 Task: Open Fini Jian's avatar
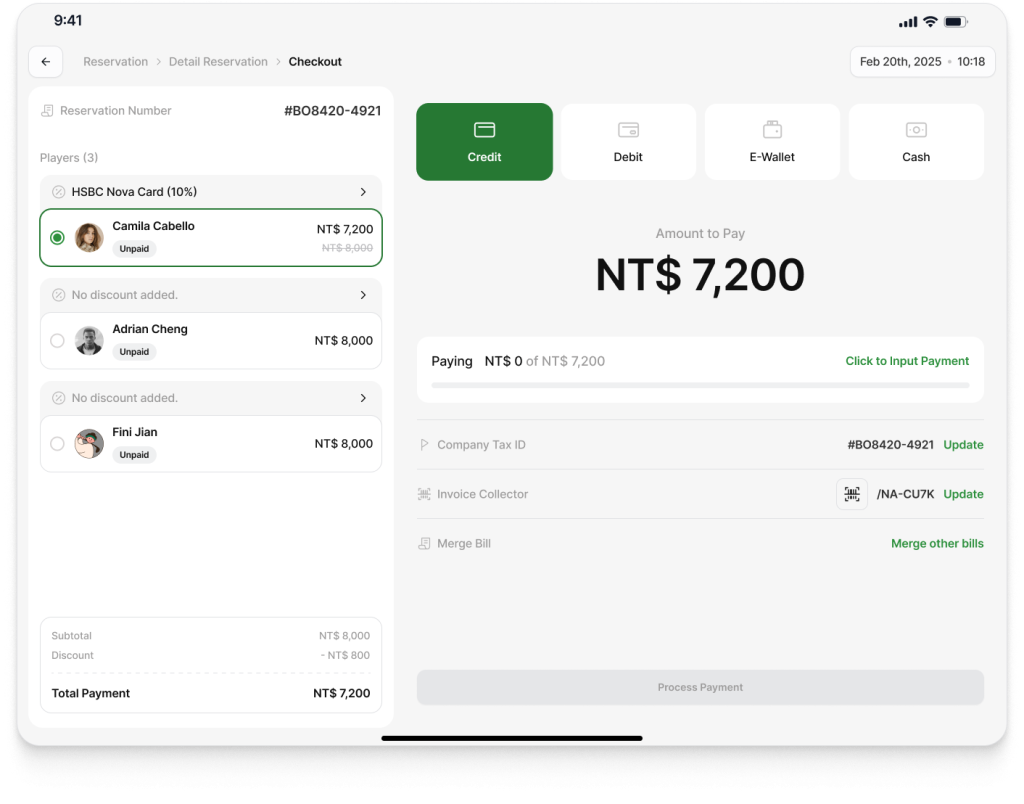(x=89, y=443)
